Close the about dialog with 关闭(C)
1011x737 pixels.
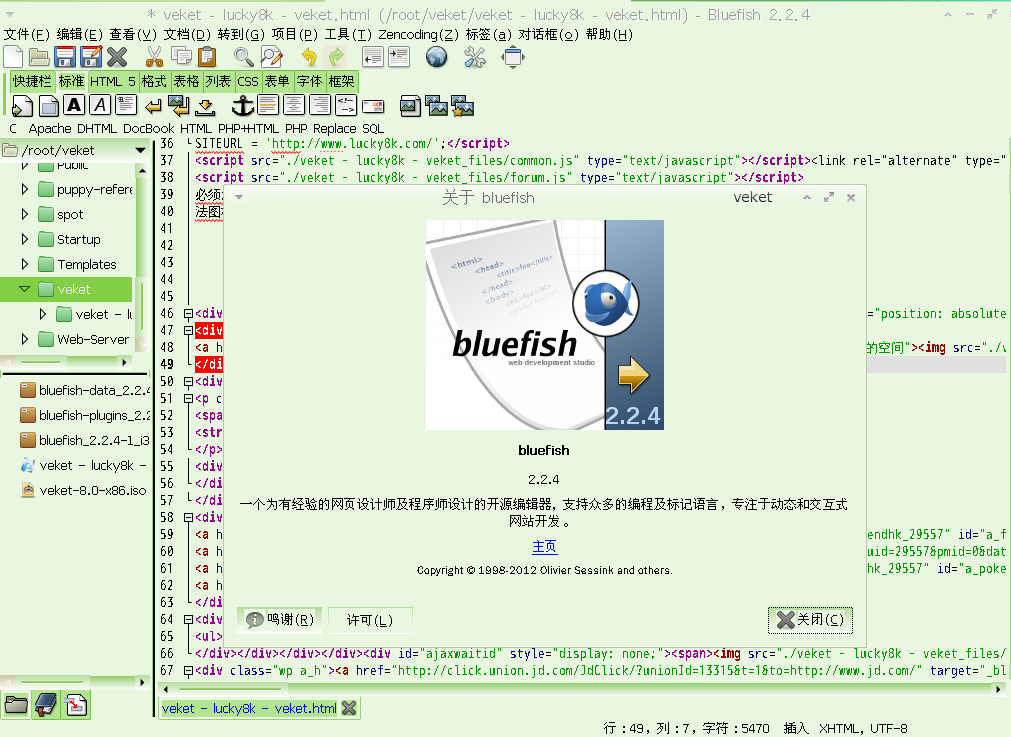click(x=810, y=620)
